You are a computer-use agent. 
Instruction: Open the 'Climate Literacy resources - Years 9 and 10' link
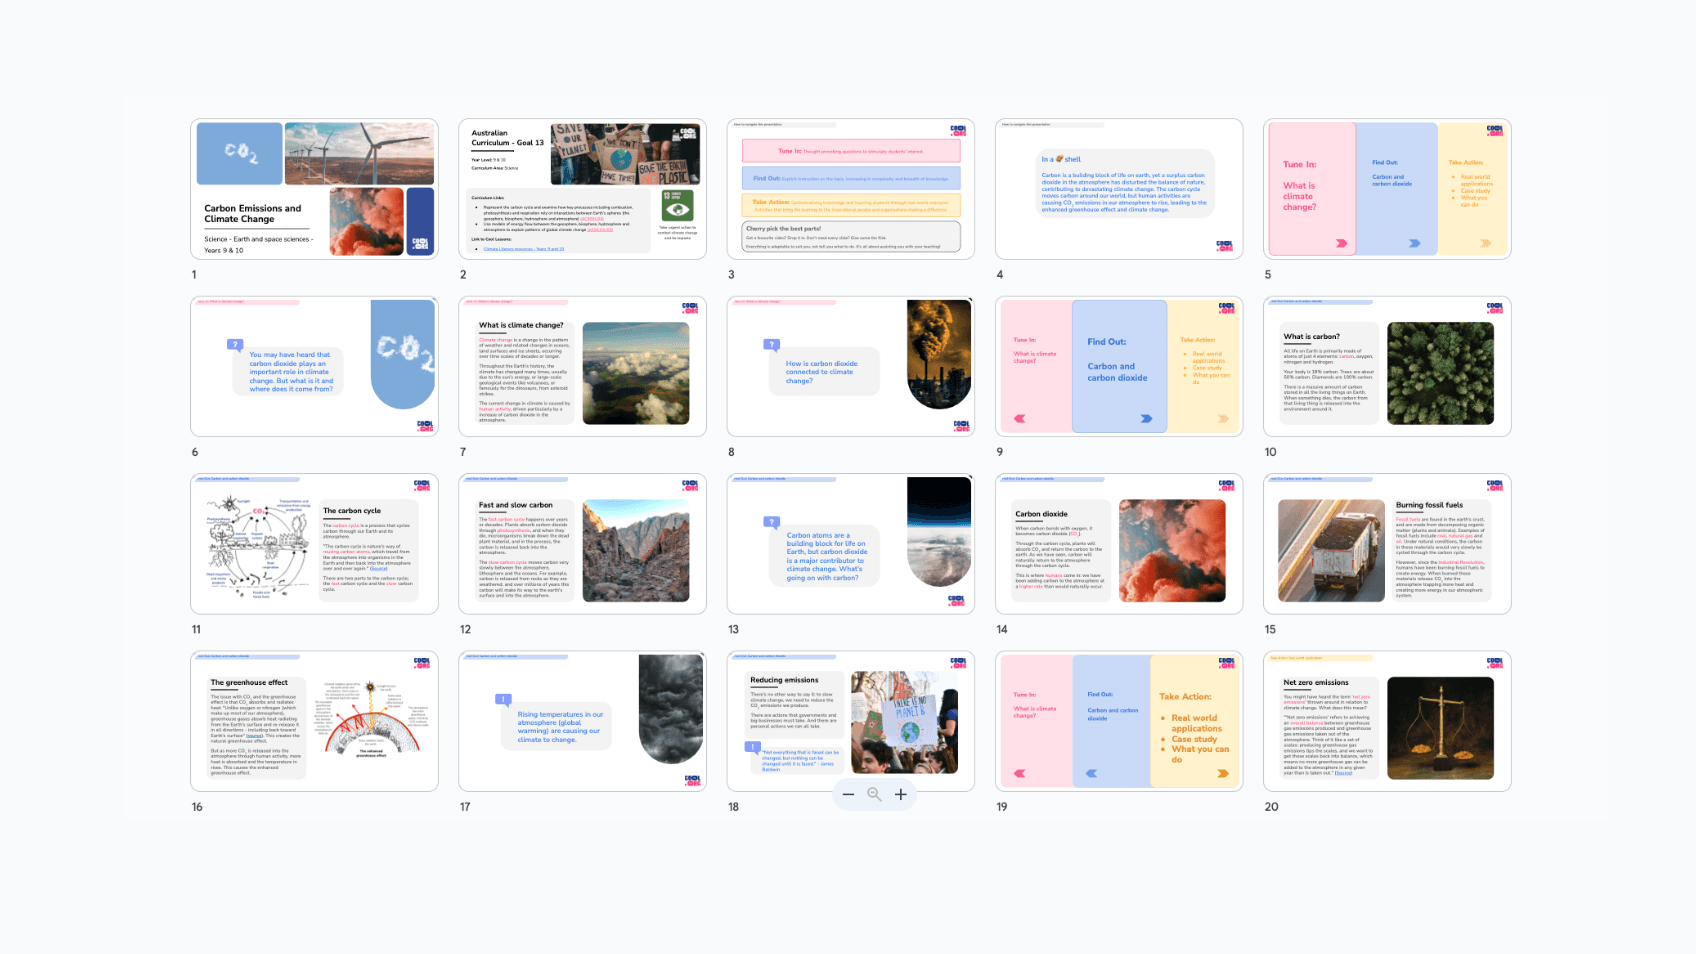524,249
